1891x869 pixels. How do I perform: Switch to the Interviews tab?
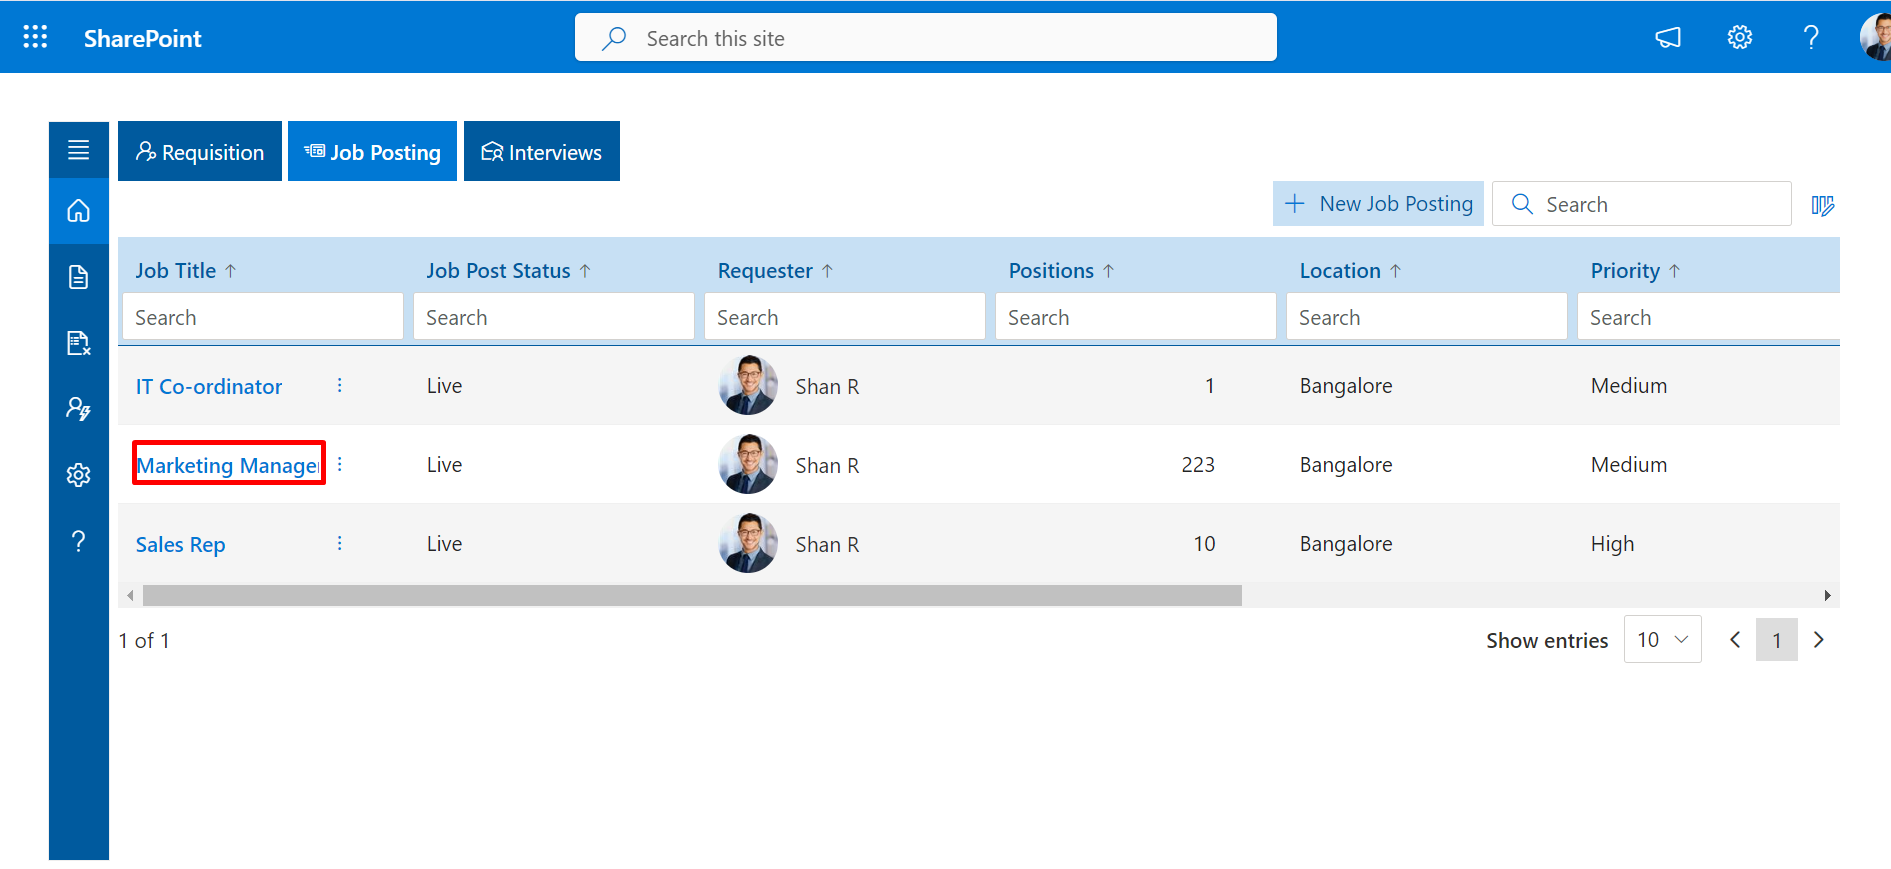coord(542,151)
